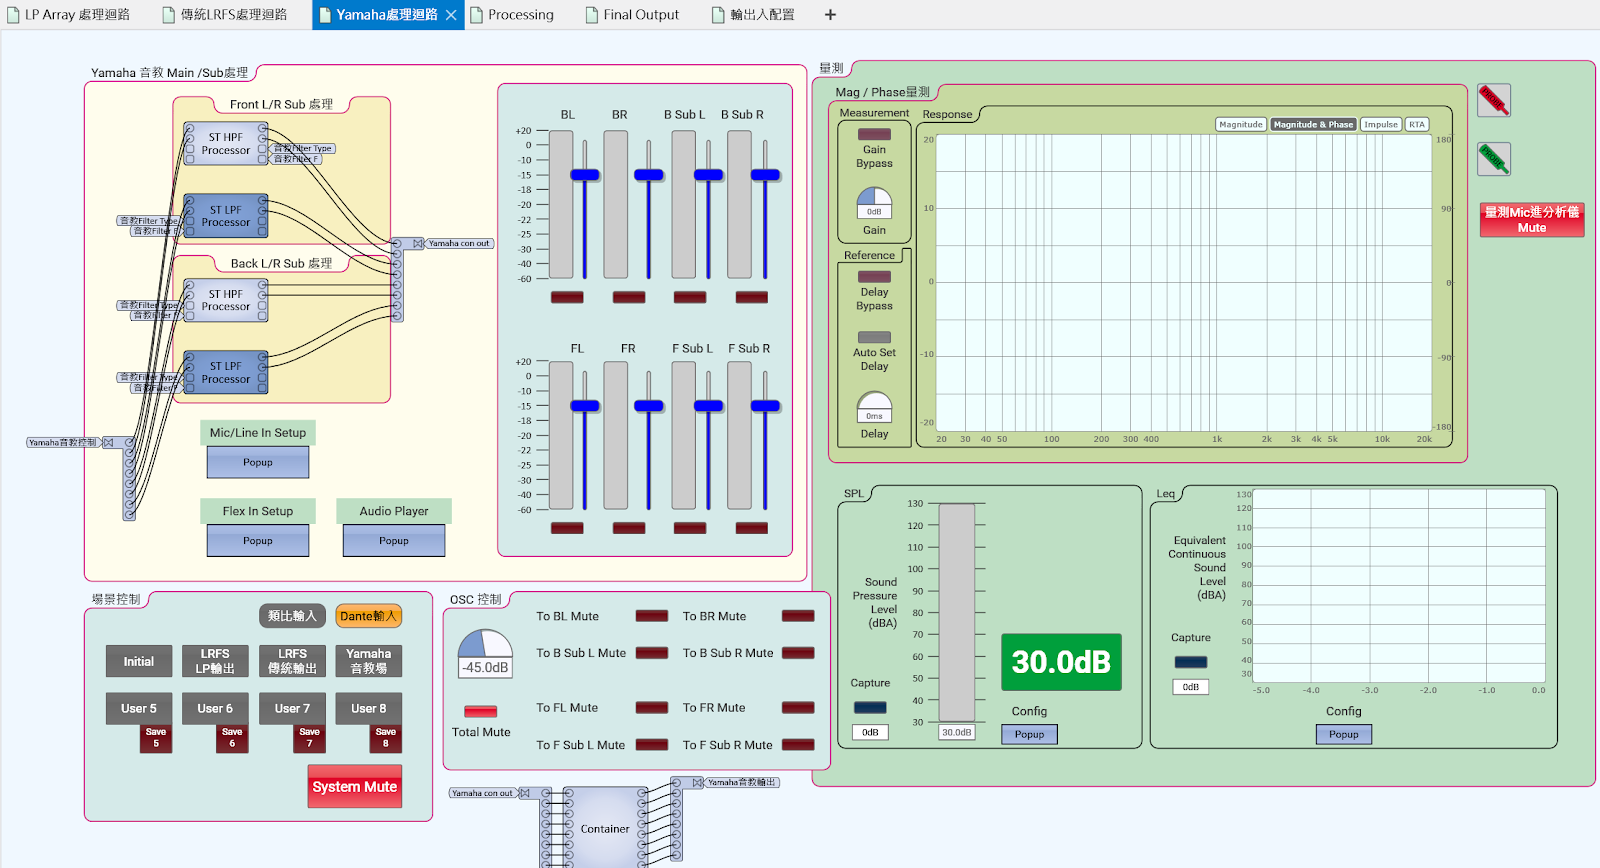Click the Dante輸入 button
1600x868 pixels.
369,616
